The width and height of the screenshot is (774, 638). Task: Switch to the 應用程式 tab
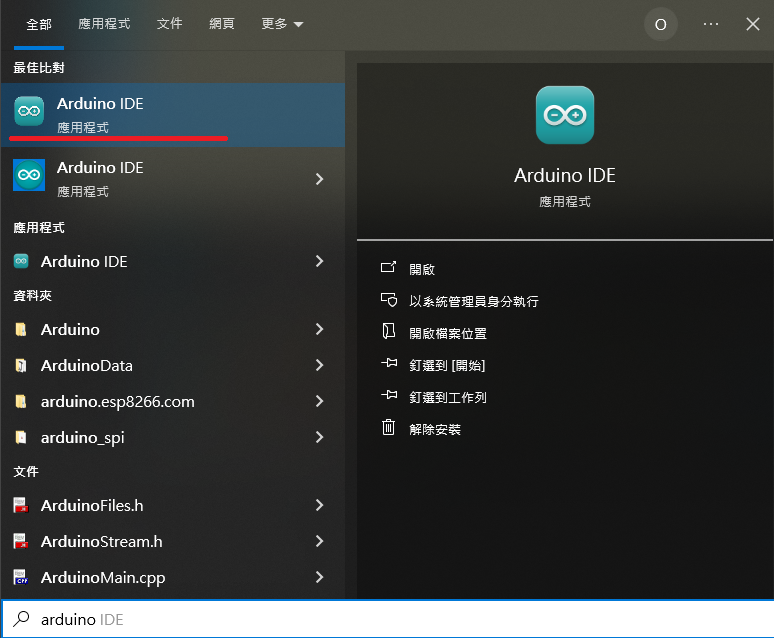coord(104,24)
